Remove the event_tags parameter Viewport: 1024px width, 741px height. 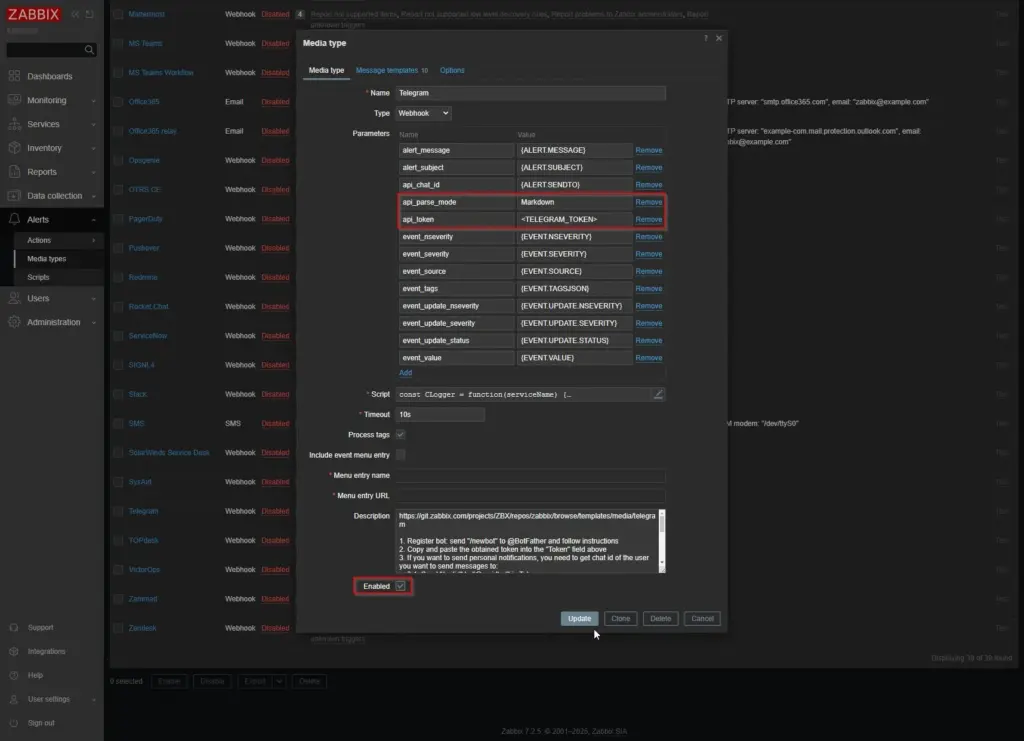pos(648,289)
